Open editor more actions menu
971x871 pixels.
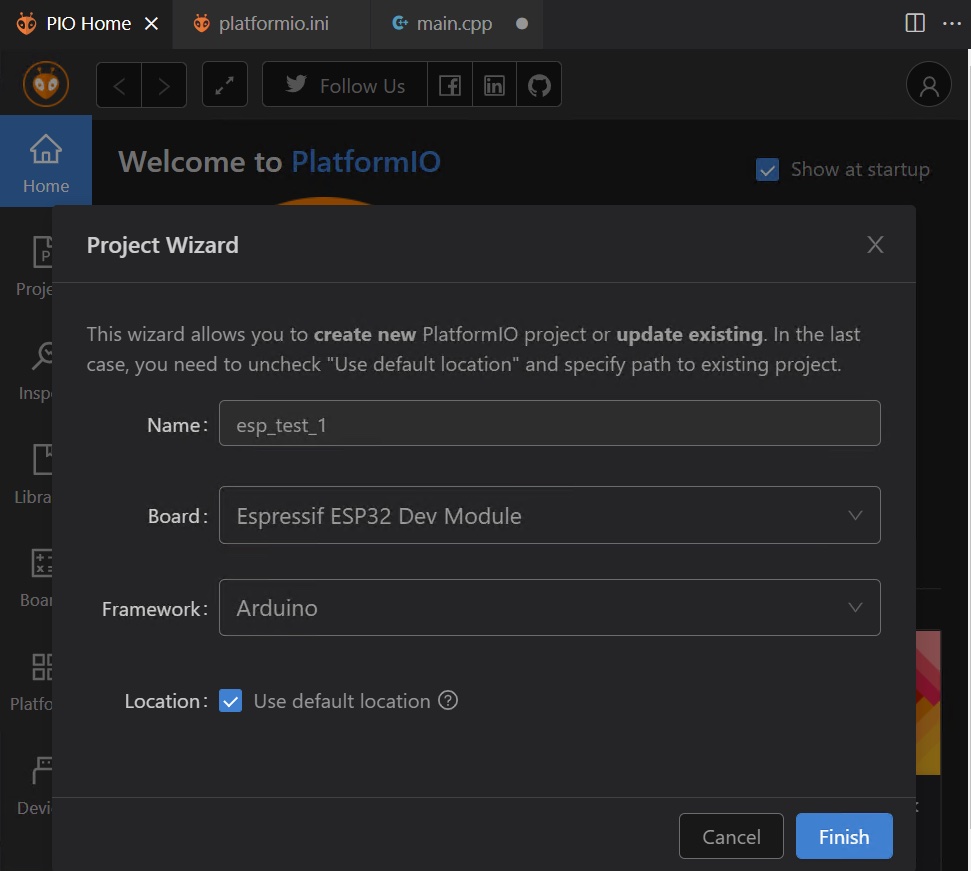click(x=951, y=24)
